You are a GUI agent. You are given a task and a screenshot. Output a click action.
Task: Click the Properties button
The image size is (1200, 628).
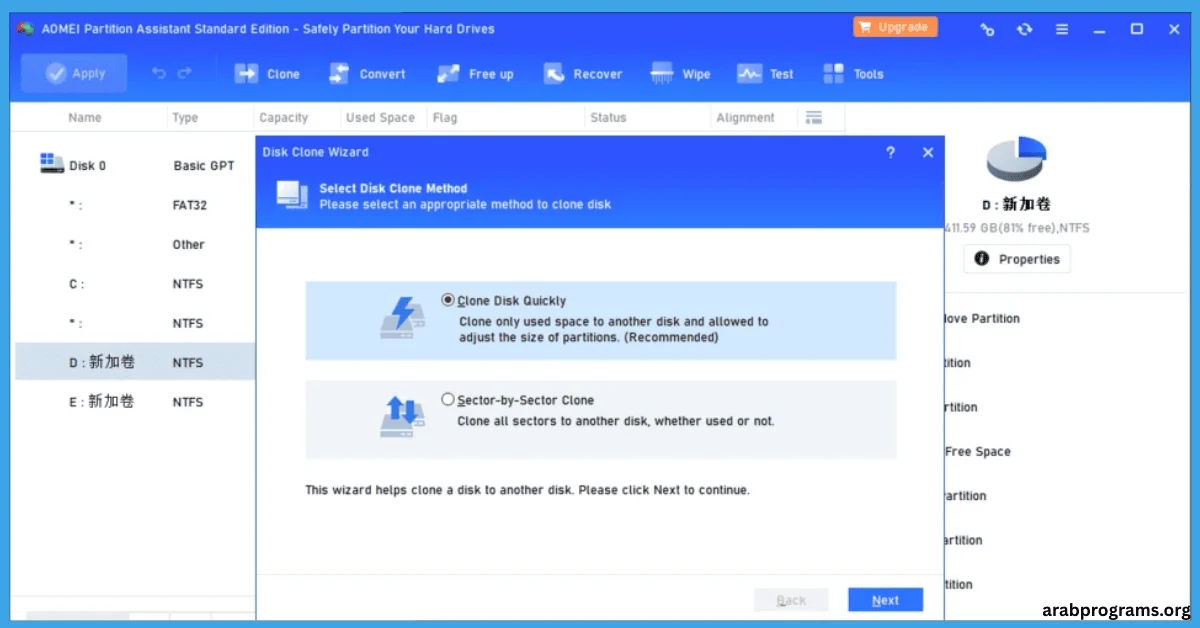coord(1017,259)
